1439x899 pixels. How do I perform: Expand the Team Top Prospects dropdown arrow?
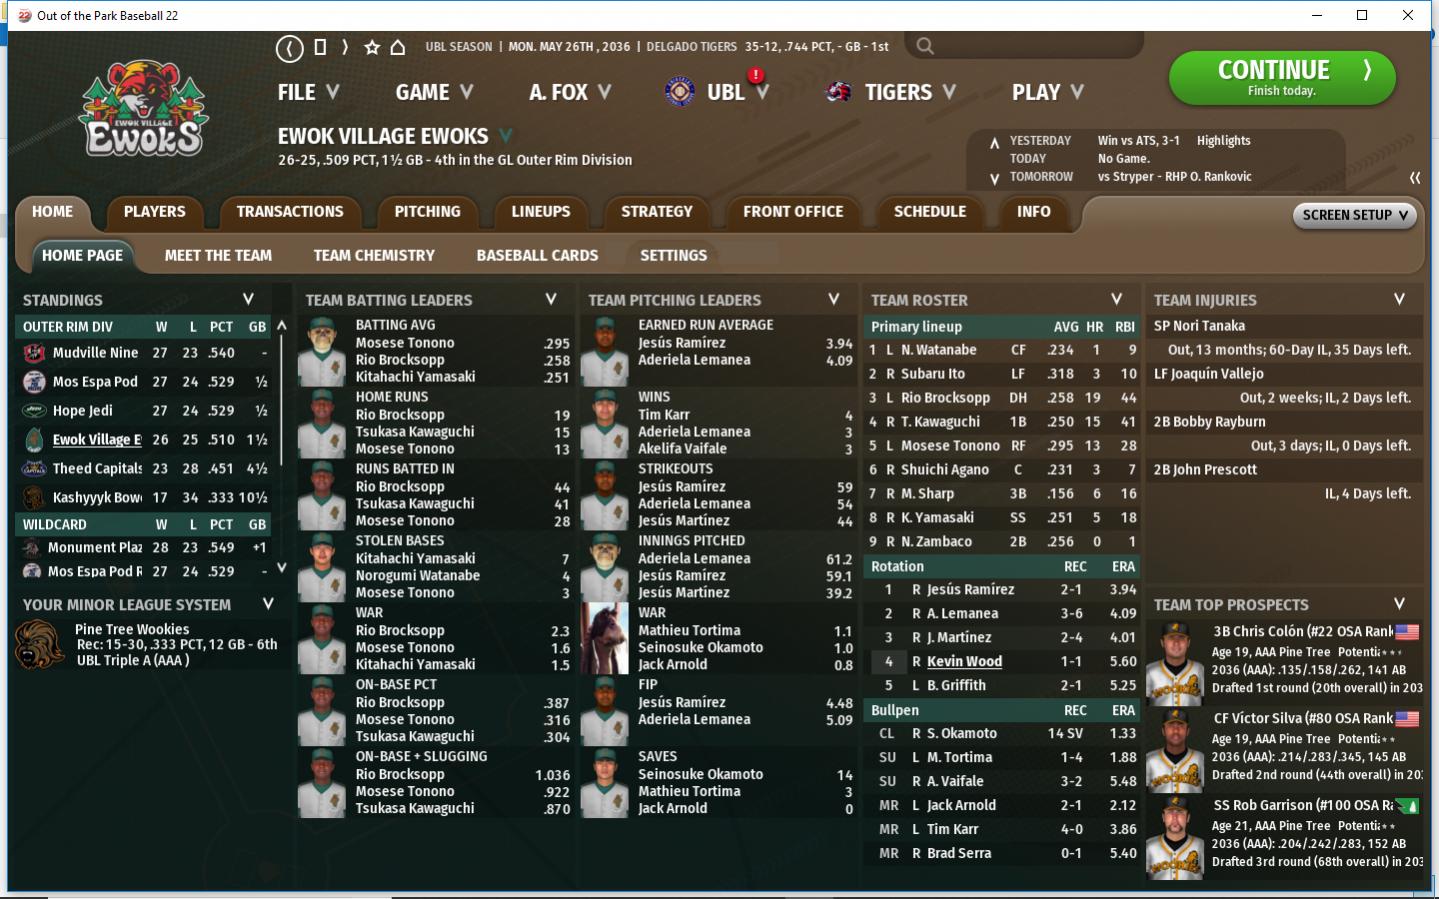(1400, 604)
